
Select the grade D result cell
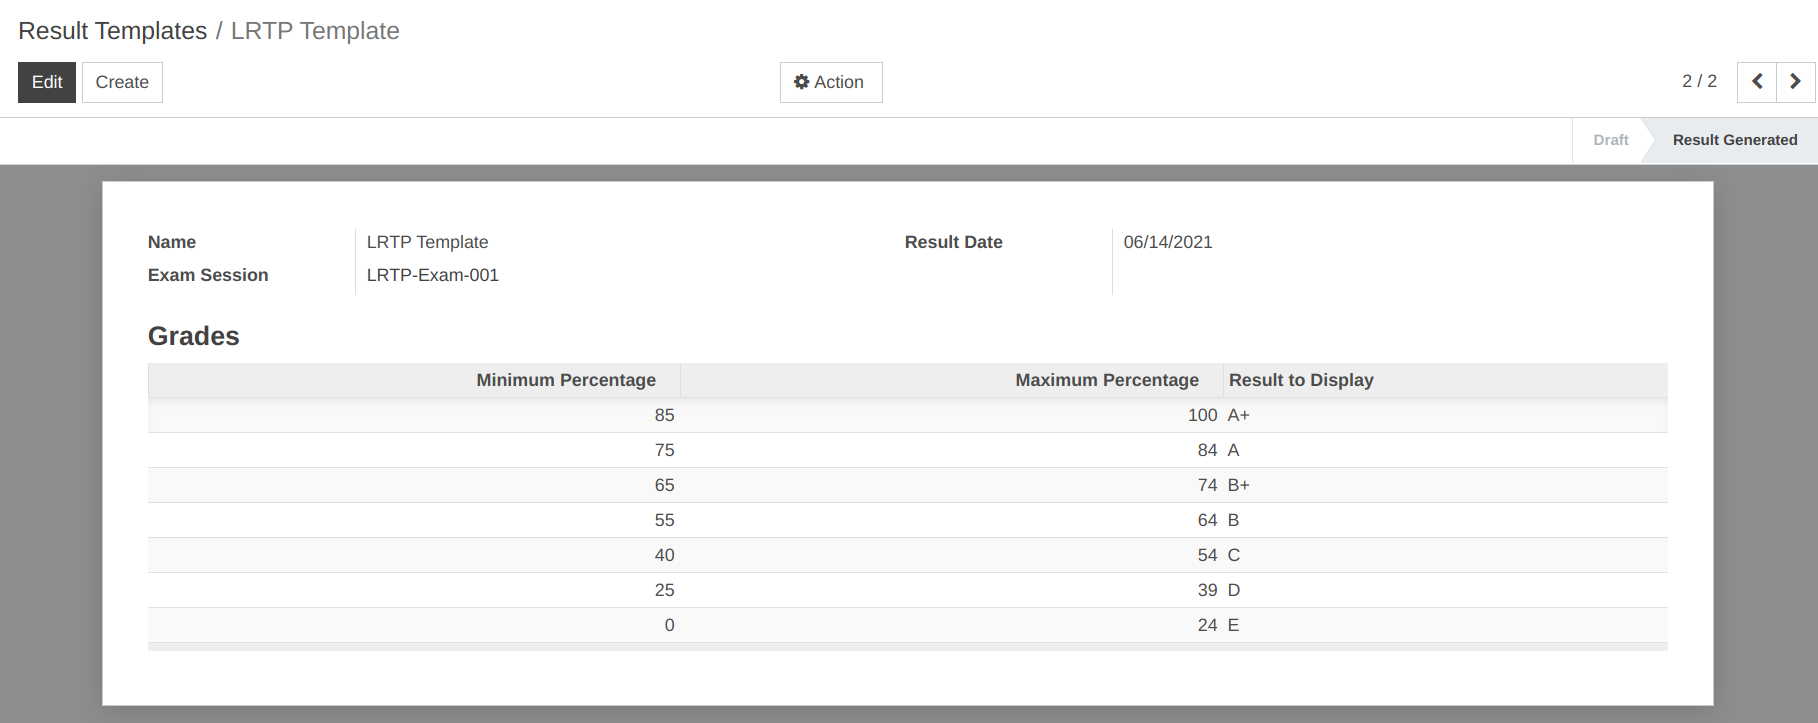(1445, 590)
